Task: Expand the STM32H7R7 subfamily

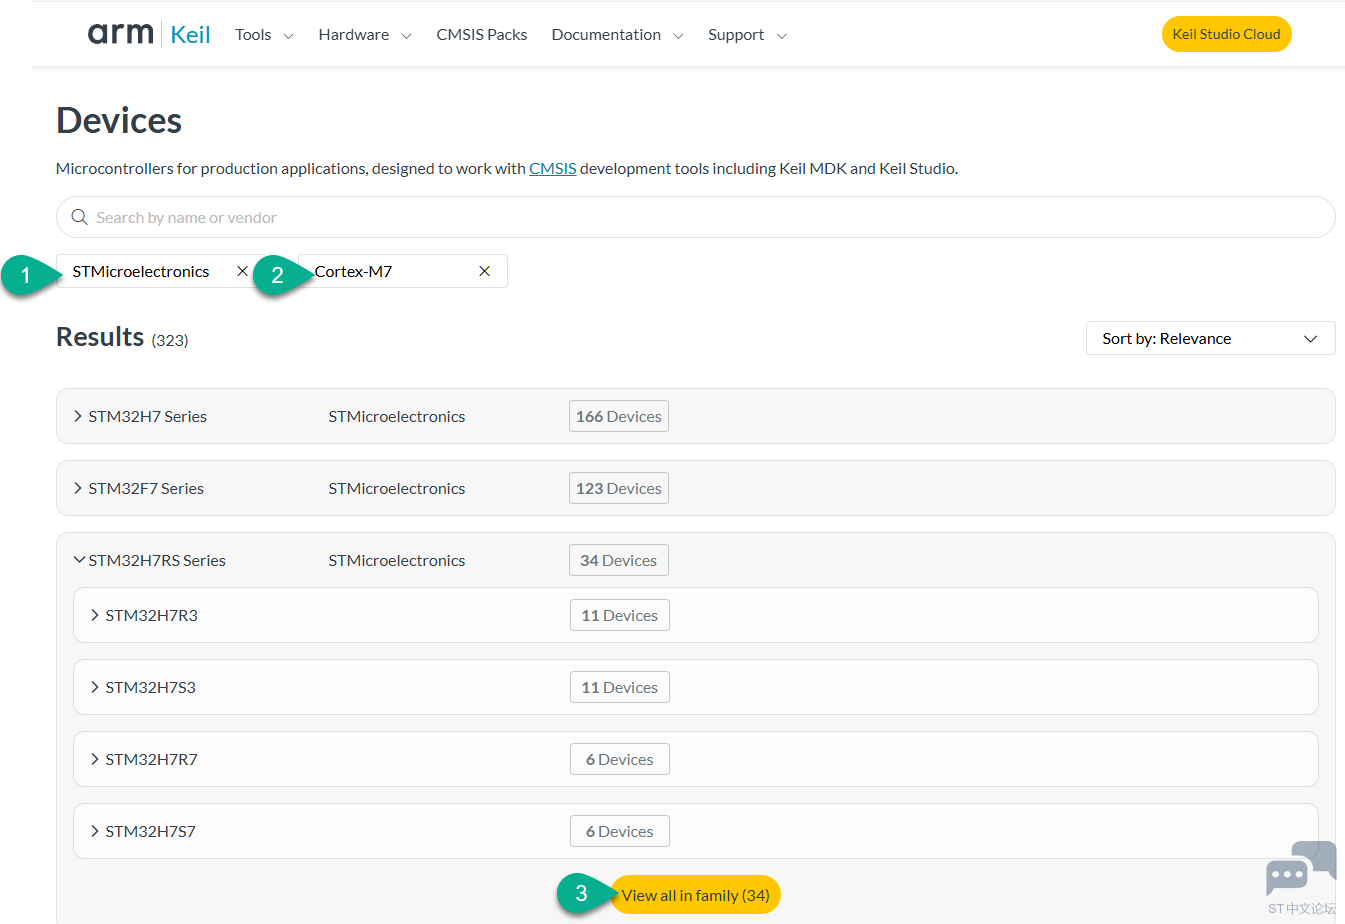Action: (95, 759)
